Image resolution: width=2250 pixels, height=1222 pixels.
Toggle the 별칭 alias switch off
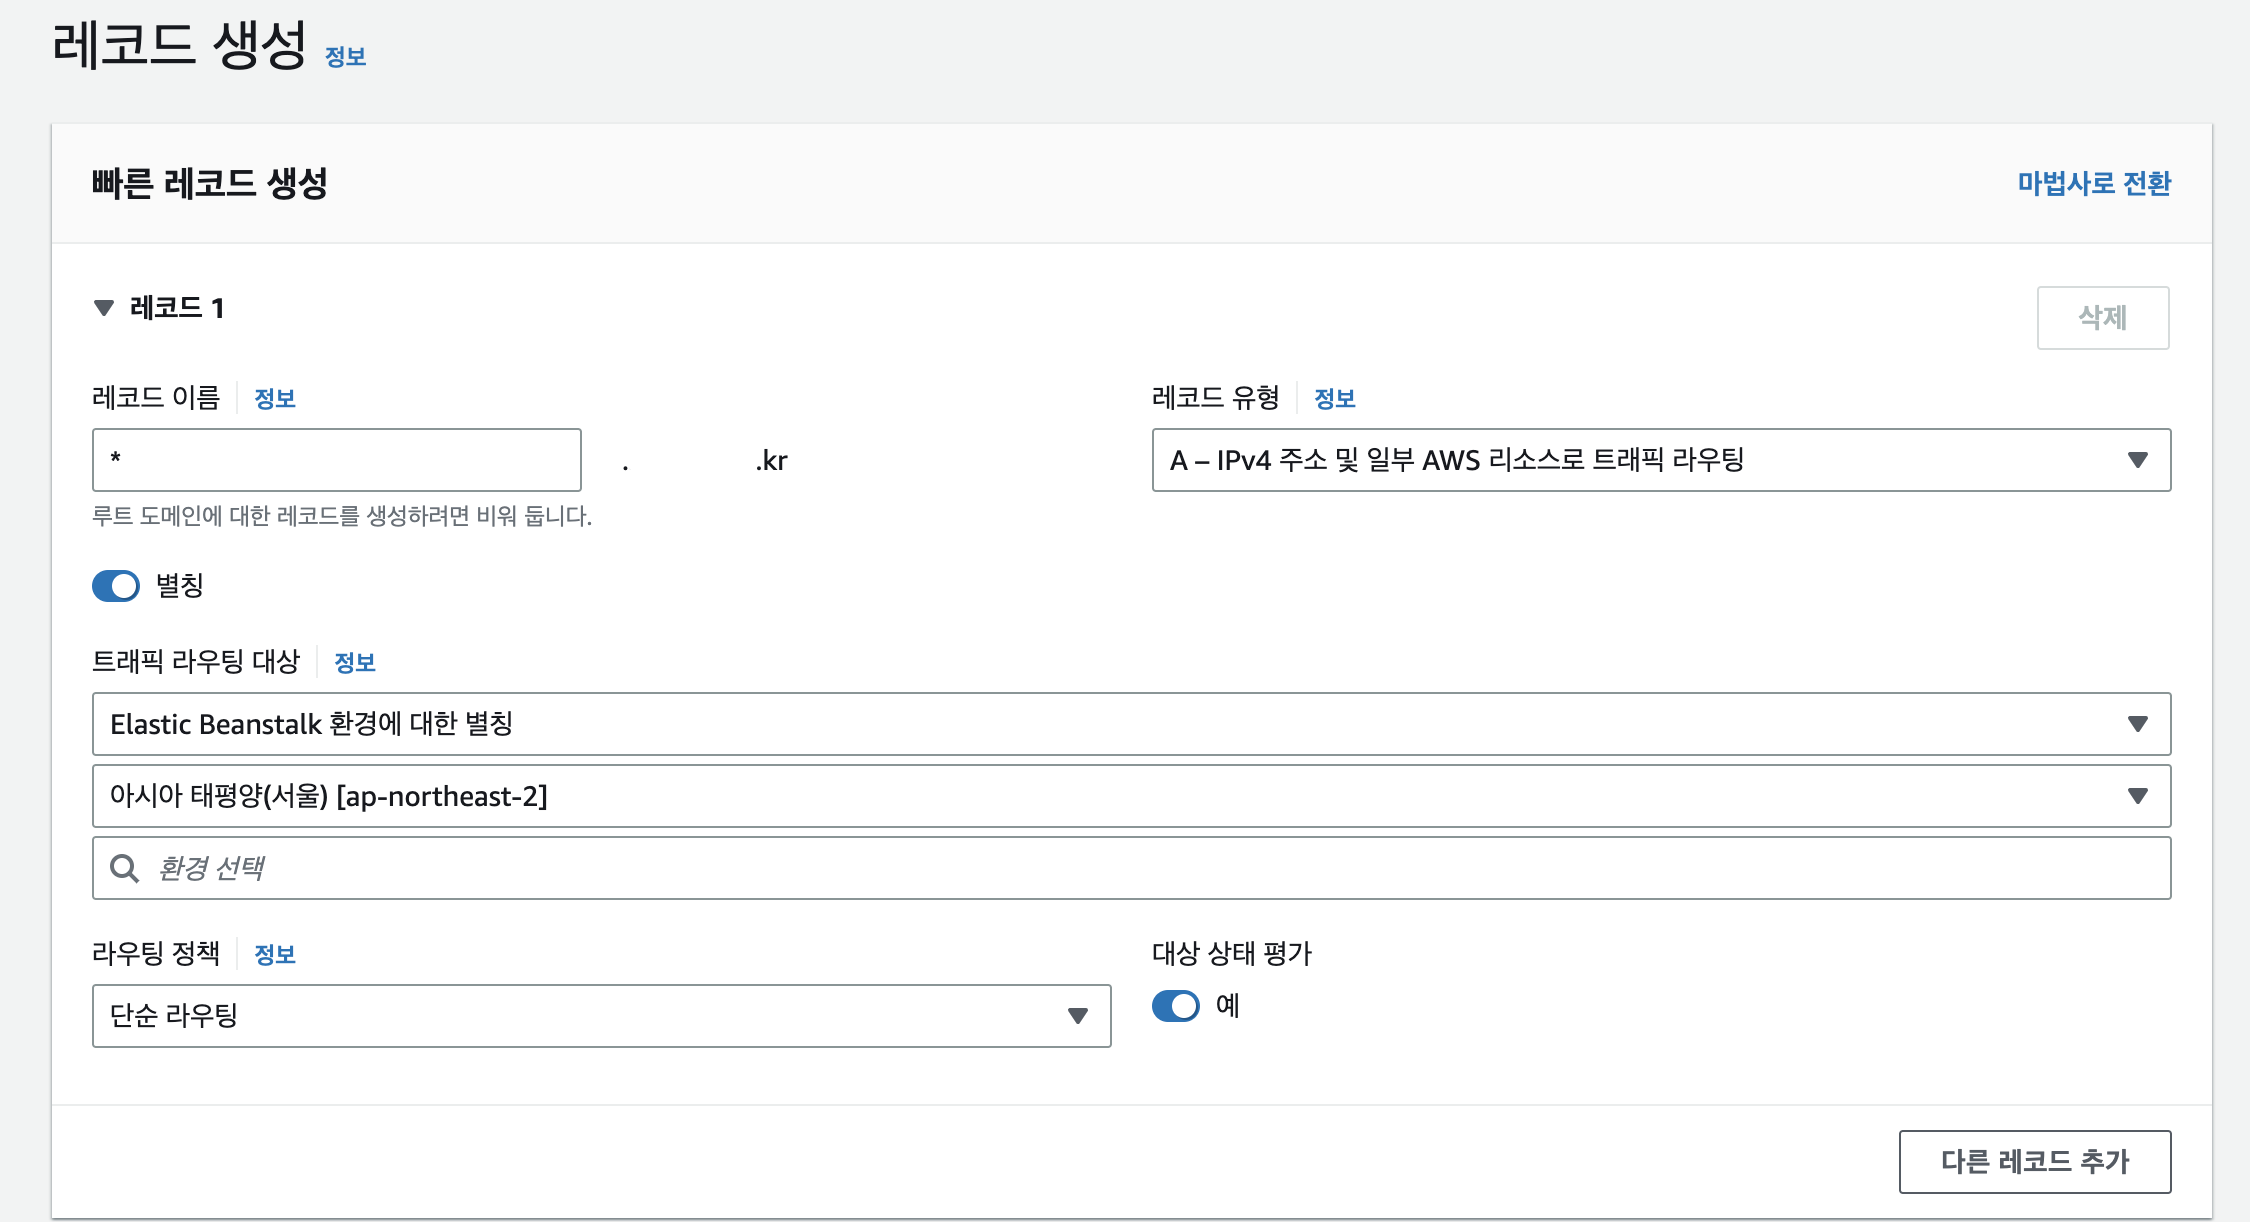pos(116,586)
